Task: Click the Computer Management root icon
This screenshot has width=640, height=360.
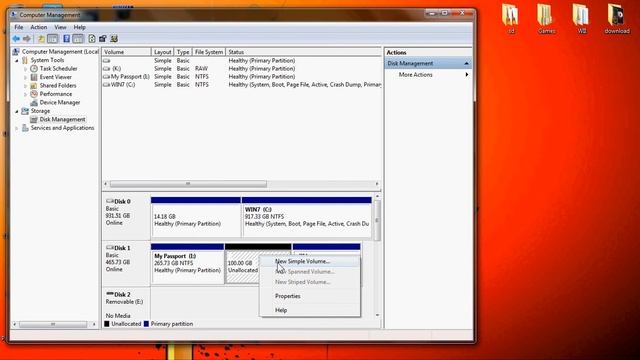Action: coord(16,51)
